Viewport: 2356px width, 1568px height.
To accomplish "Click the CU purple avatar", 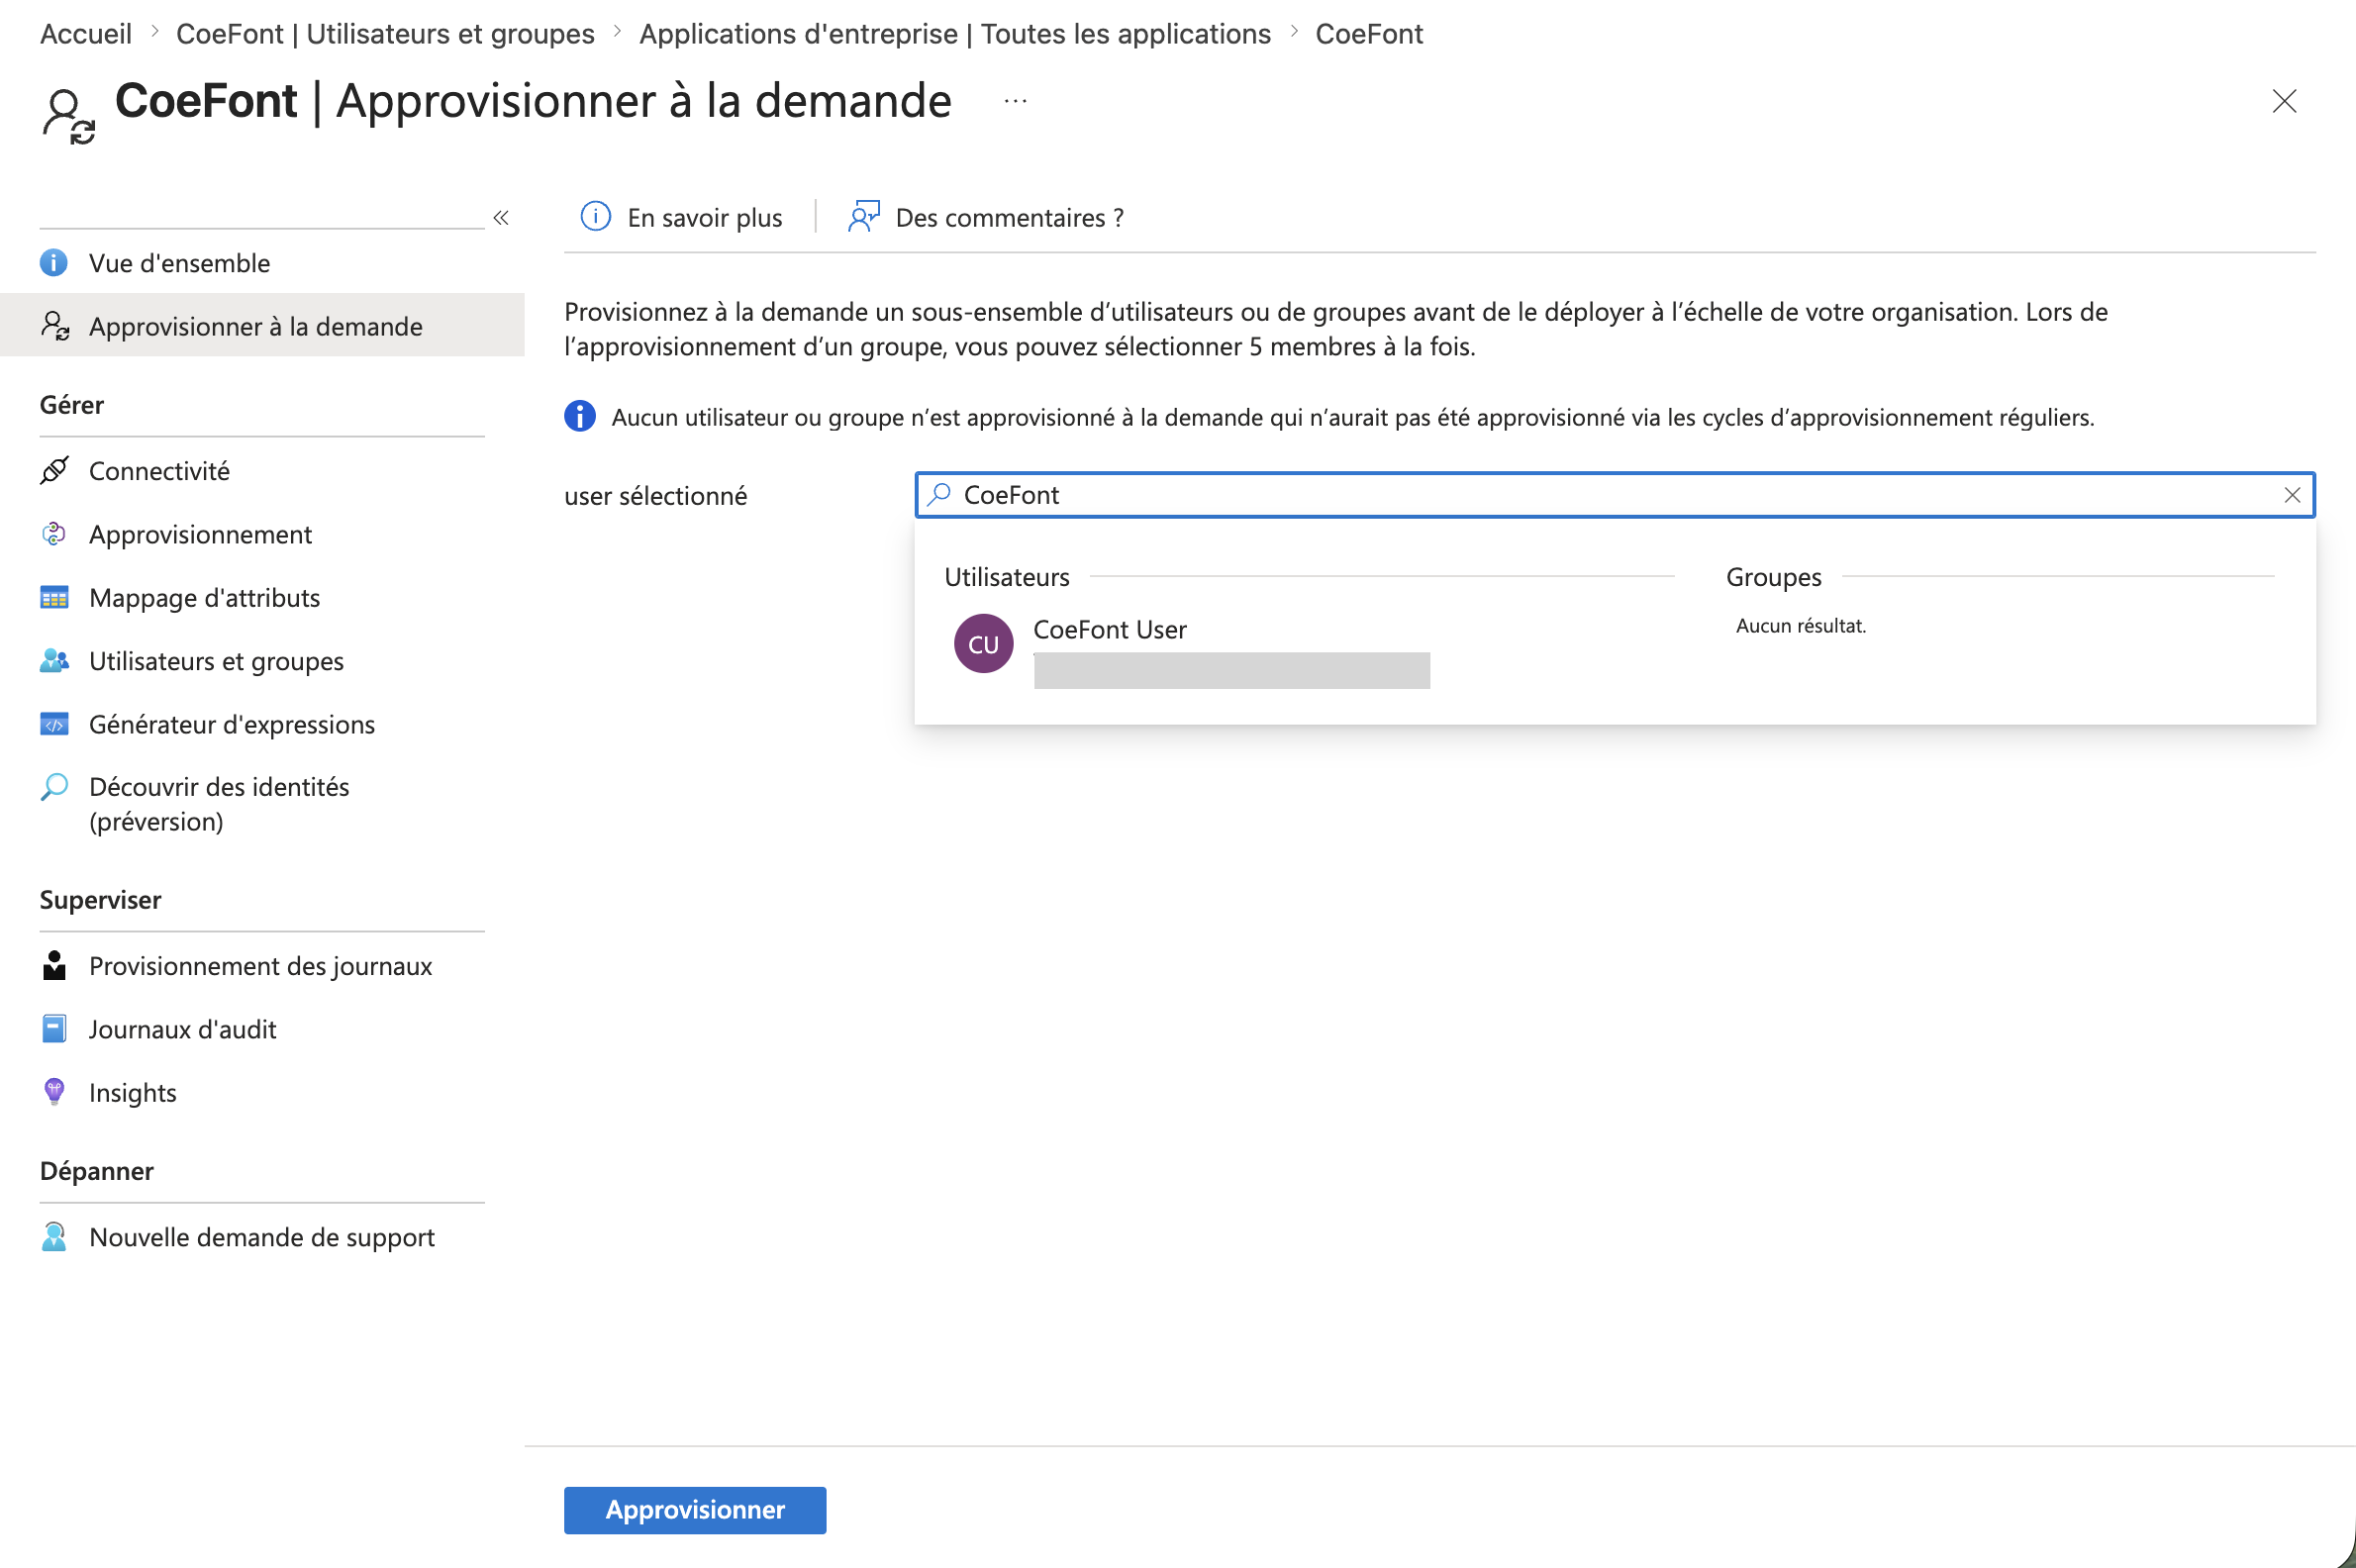I will 983,643.
